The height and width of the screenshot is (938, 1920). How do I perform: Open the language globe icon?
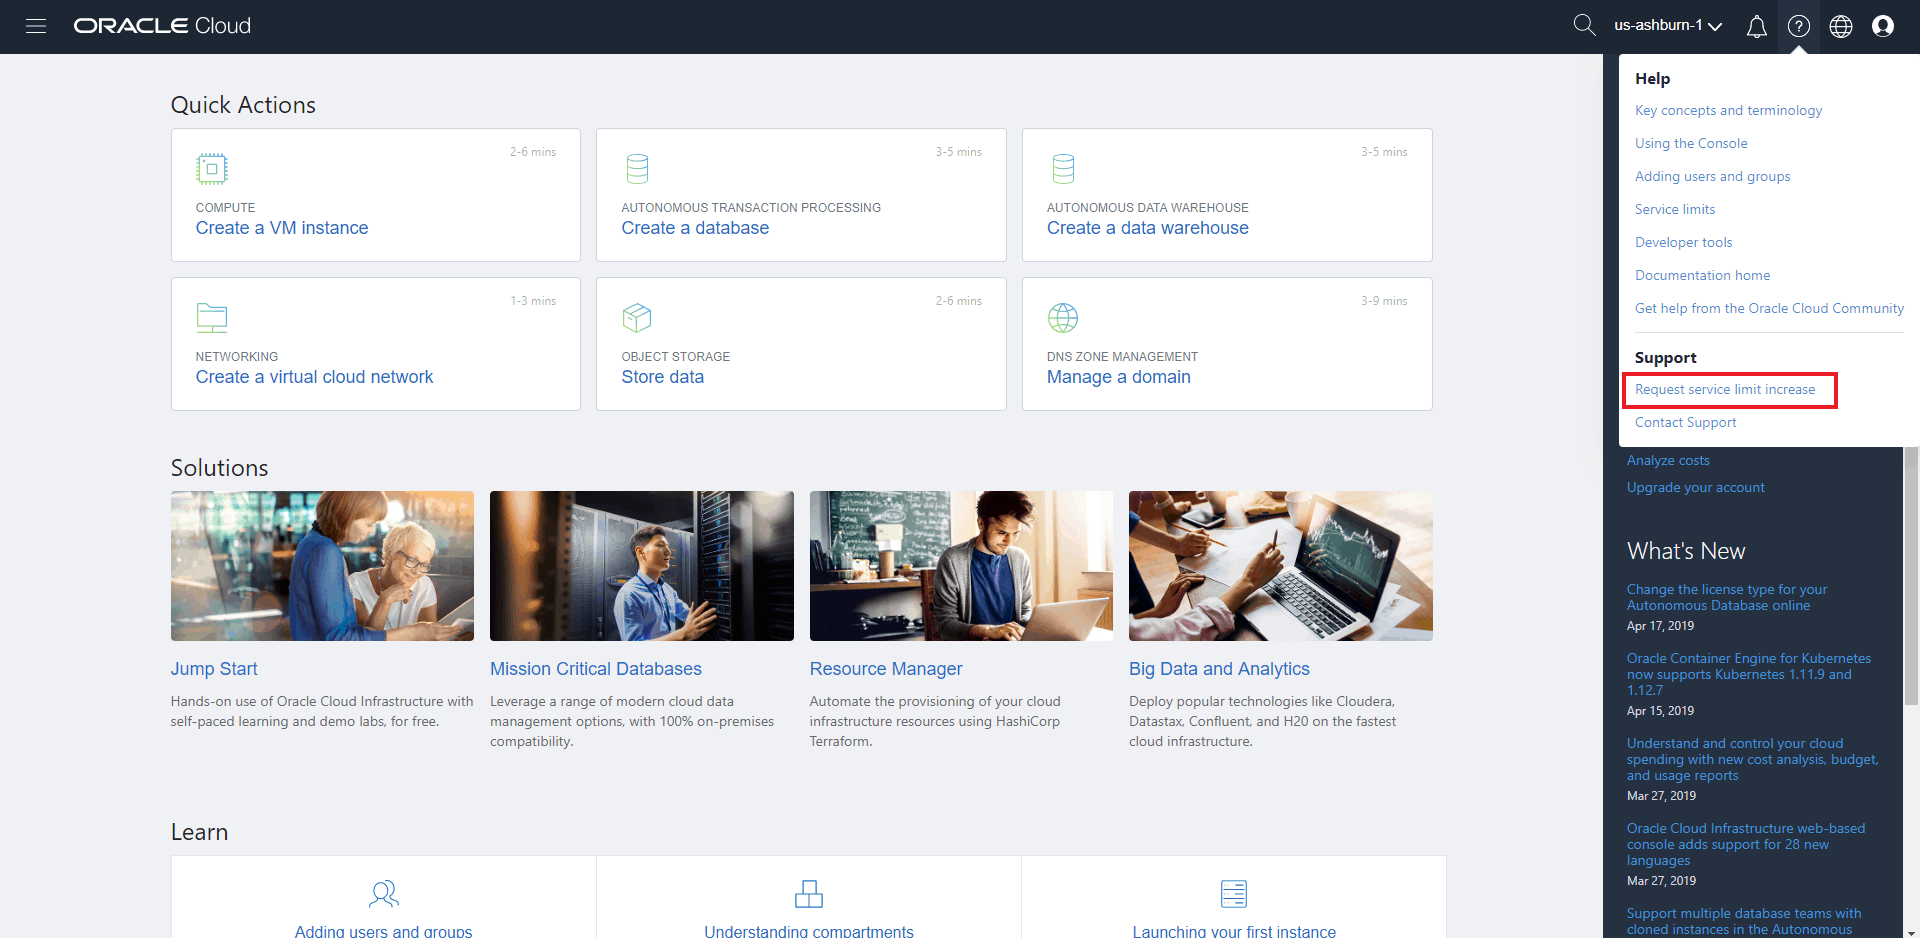(x=1841, y=26)
